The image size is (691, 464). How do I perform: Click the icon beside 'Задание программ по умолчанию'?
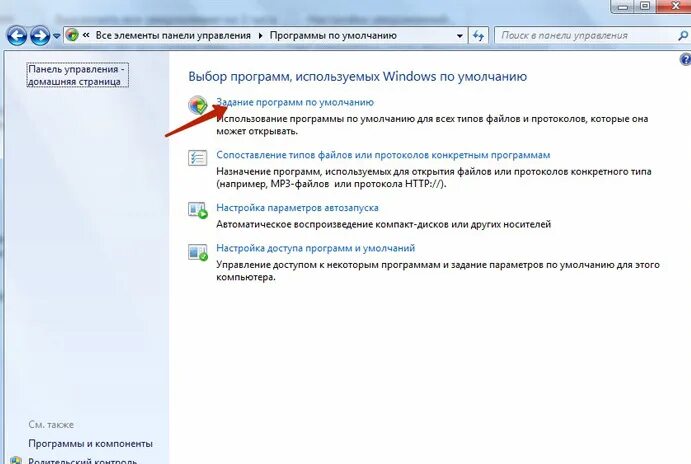tap(198, 105)
